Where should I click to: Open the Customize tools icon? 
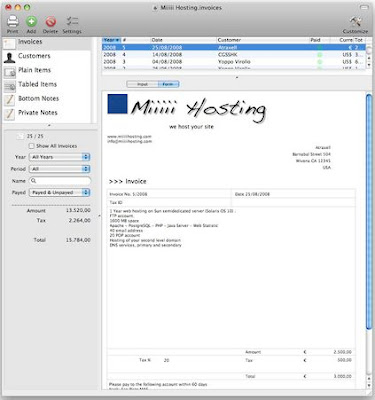tap(355, 22)
